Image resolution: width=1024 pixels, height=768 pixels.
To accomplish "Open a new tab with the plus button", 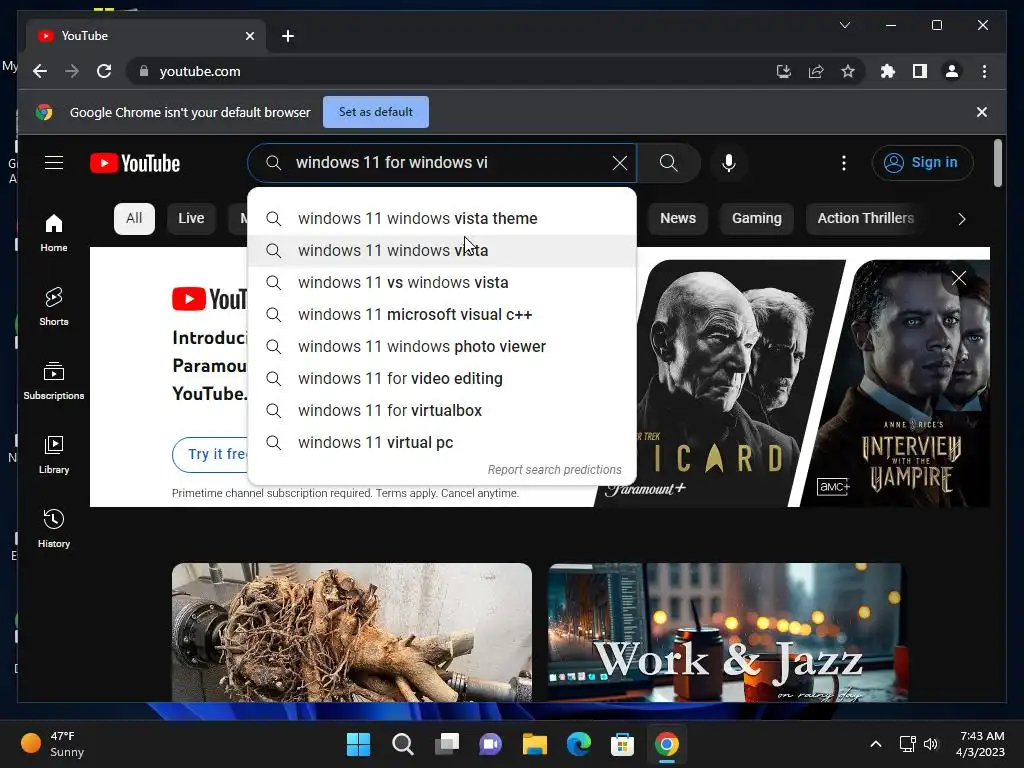I will (x=288, y=36).
